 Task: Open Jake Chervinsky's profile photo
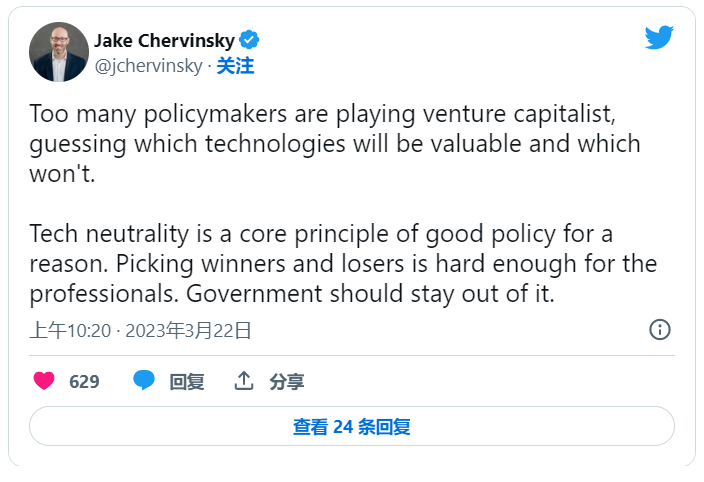pyautogui.click(x=59, y=52)
